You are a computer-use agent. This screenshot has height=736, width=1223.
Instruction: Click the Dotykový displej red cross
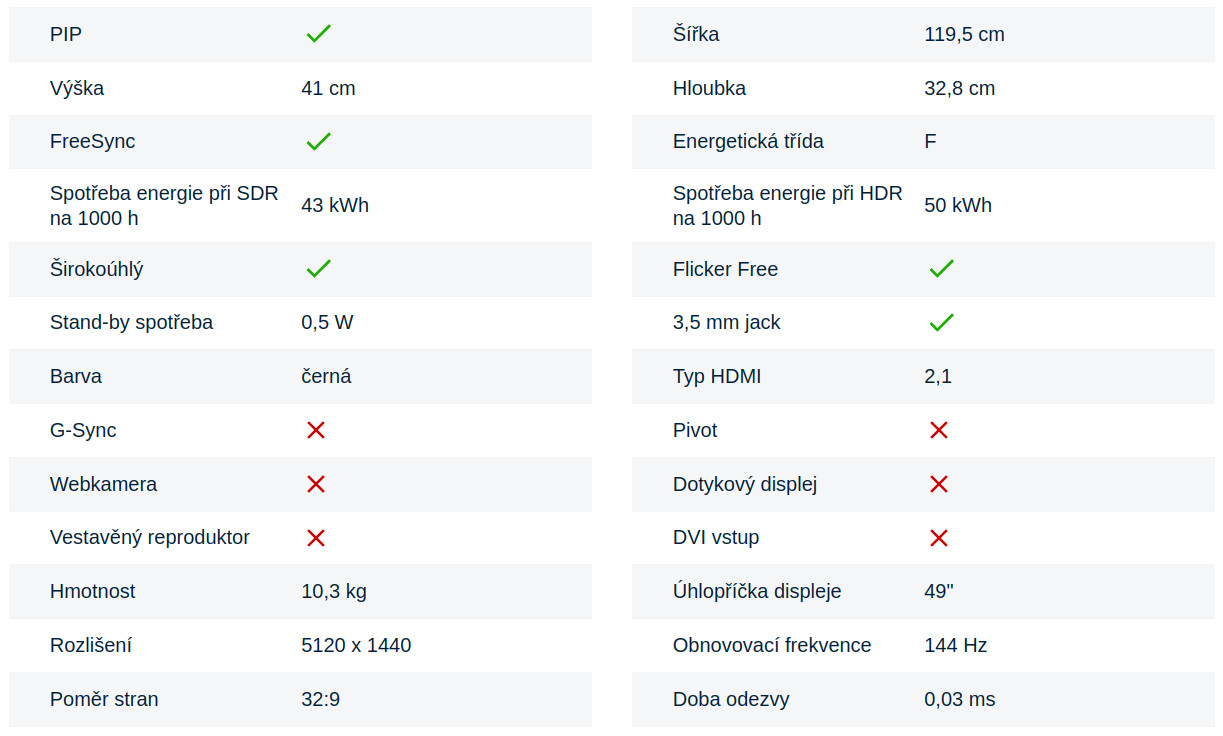pyautogui.click(x=939, y=484)
